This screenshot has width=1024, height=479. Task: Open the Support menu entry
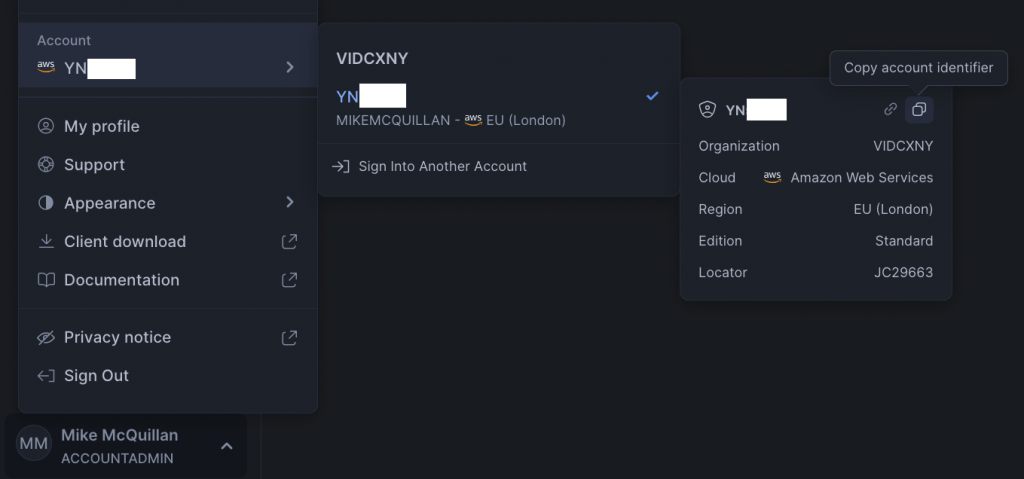[x=94, y=165]
